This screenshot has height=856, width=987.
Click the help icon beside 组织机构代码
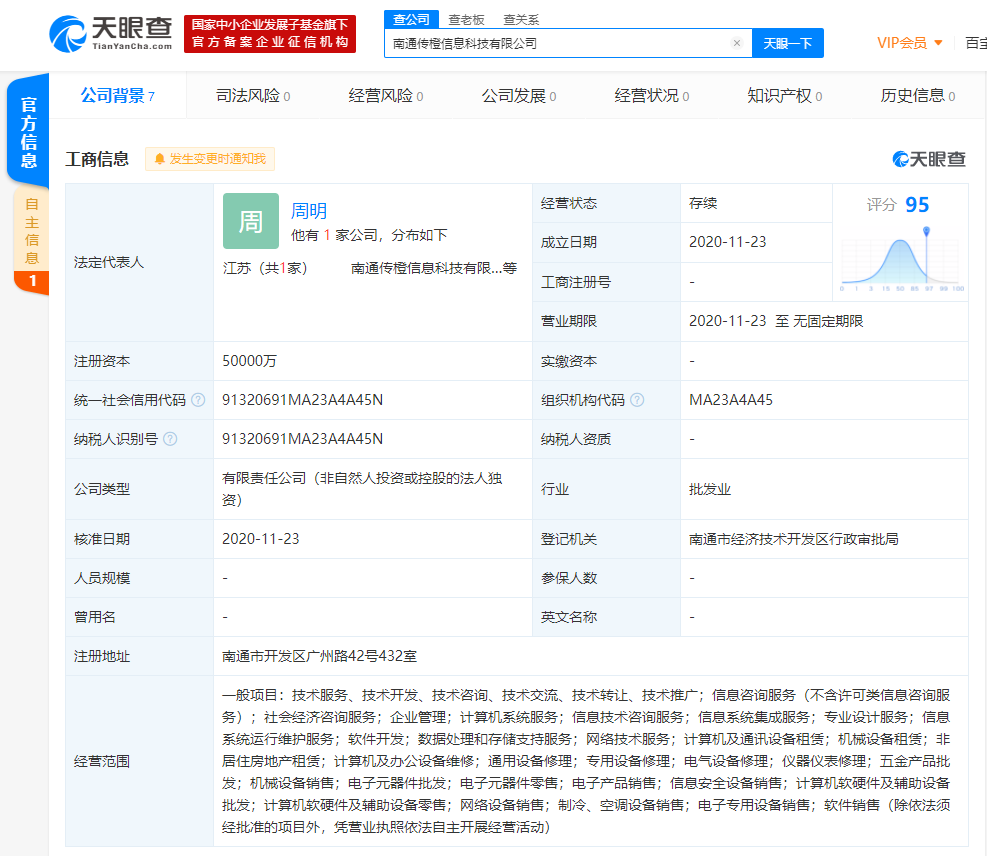tap(637, 400)
